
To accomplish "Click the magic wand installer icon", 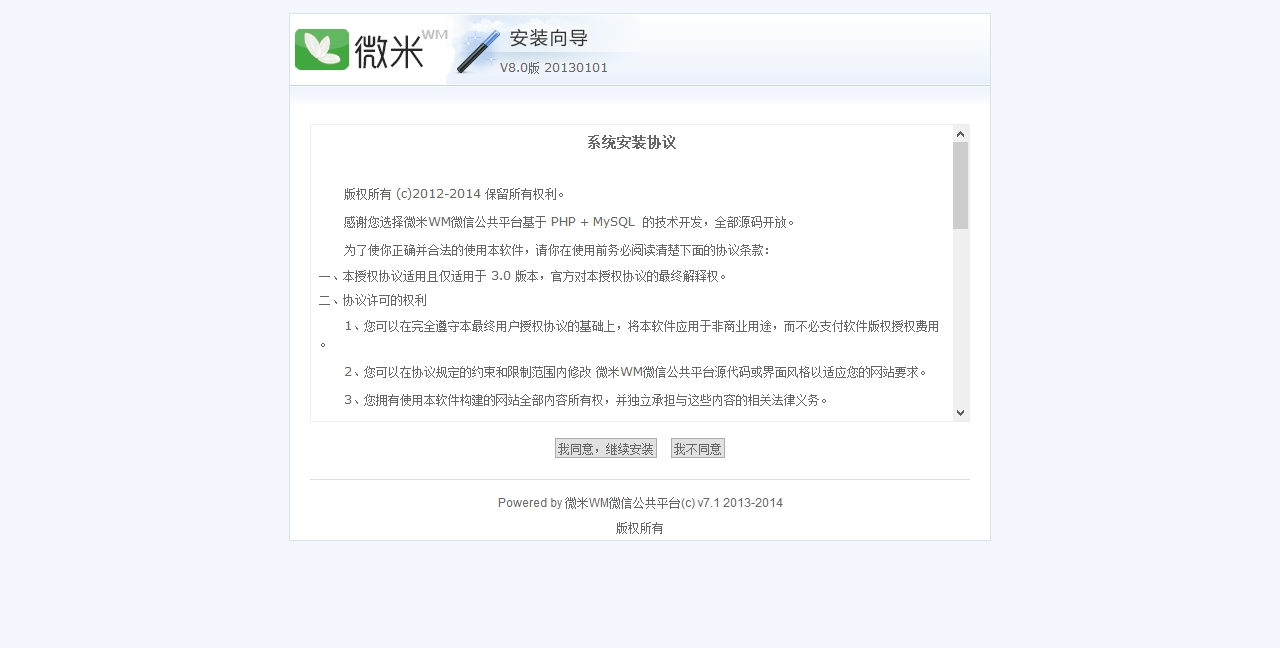I will (478, 52).
